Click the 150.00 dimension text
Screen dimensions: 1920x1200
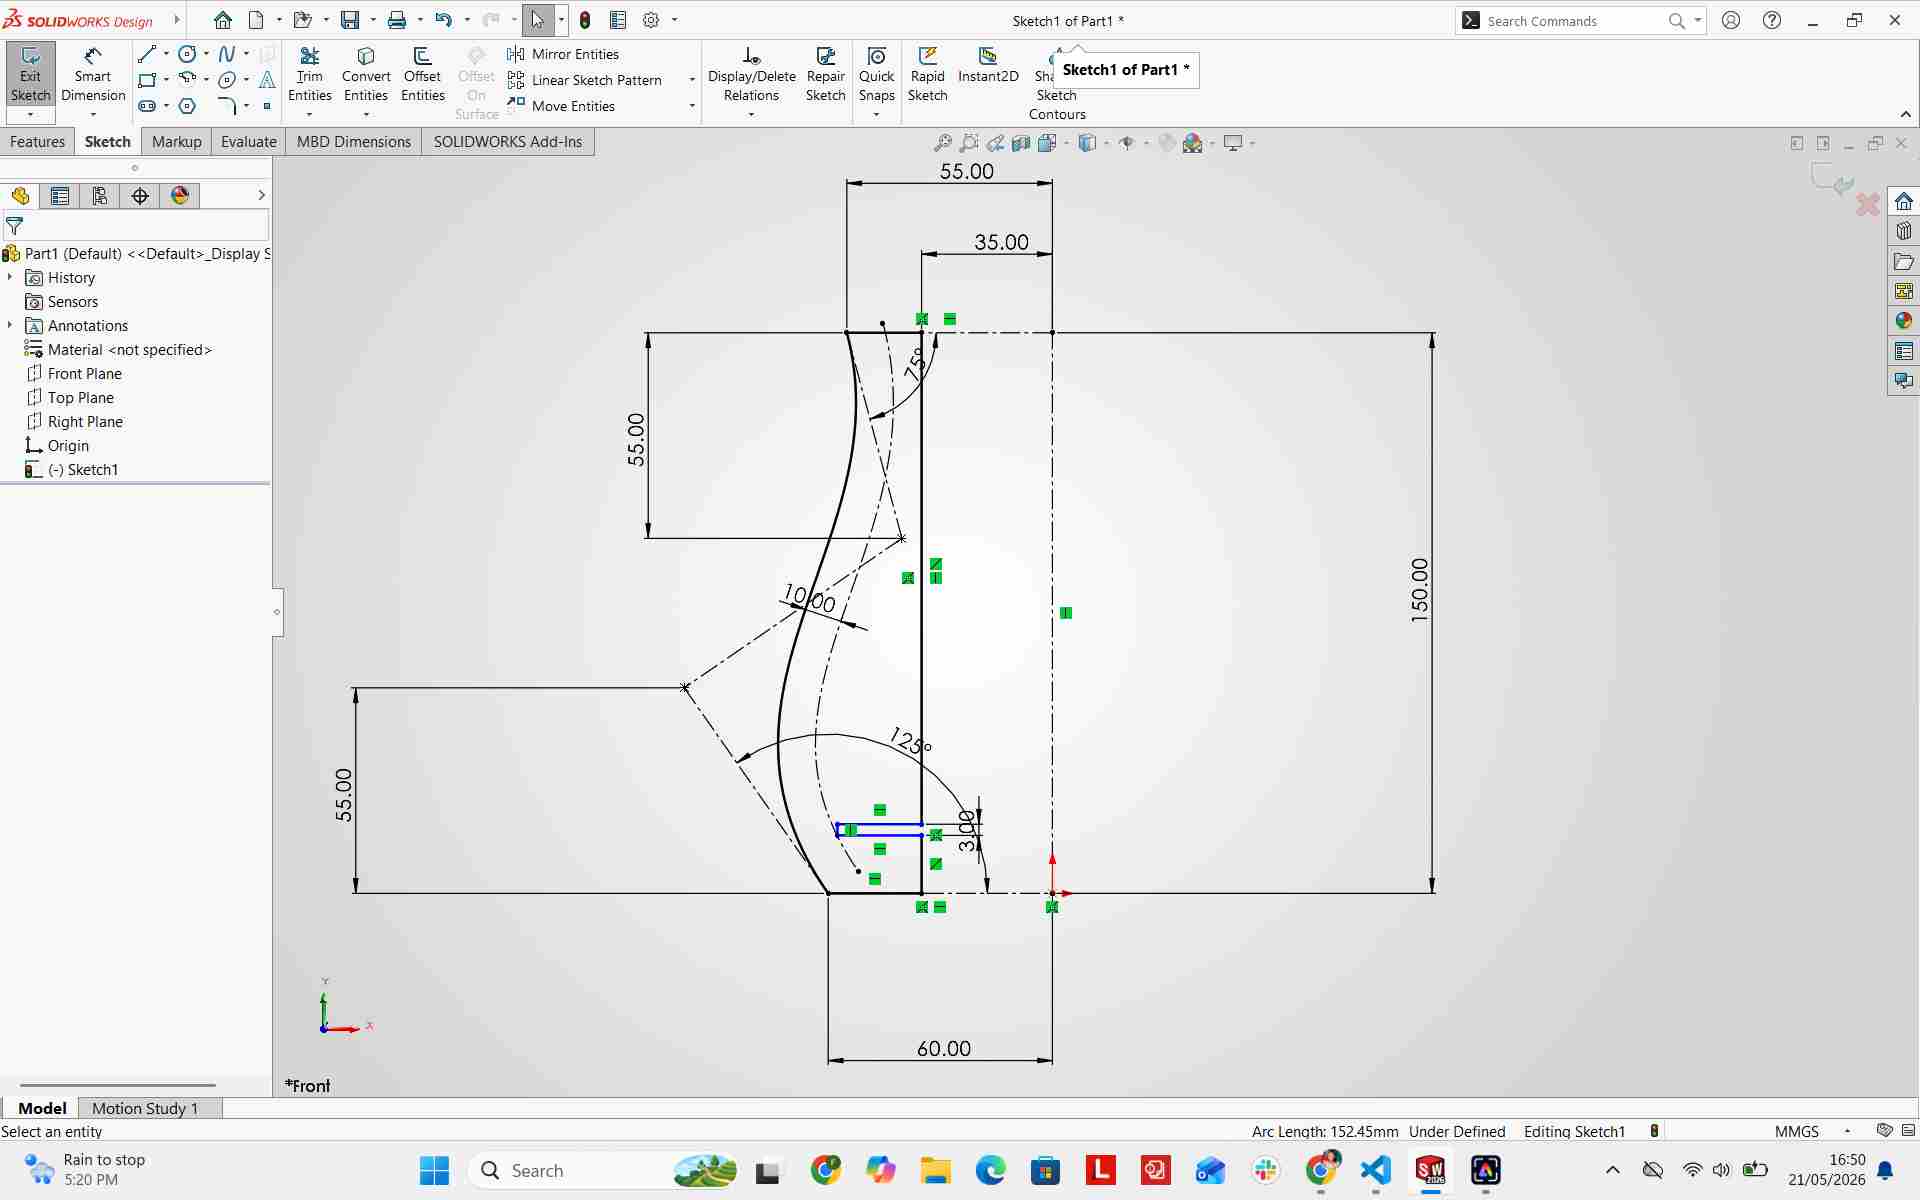(1419, 591)
